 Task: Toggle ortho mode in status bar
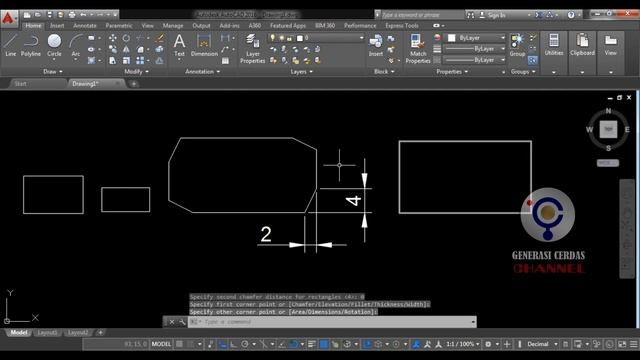coord(233,344)
